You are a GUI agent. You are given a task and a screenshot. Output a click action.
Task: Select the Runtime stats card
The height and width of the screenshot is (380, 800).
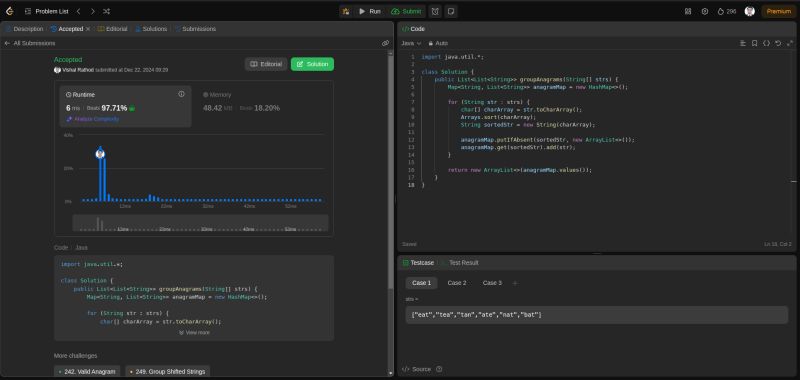pyautogui.click(x=126, y=106)
